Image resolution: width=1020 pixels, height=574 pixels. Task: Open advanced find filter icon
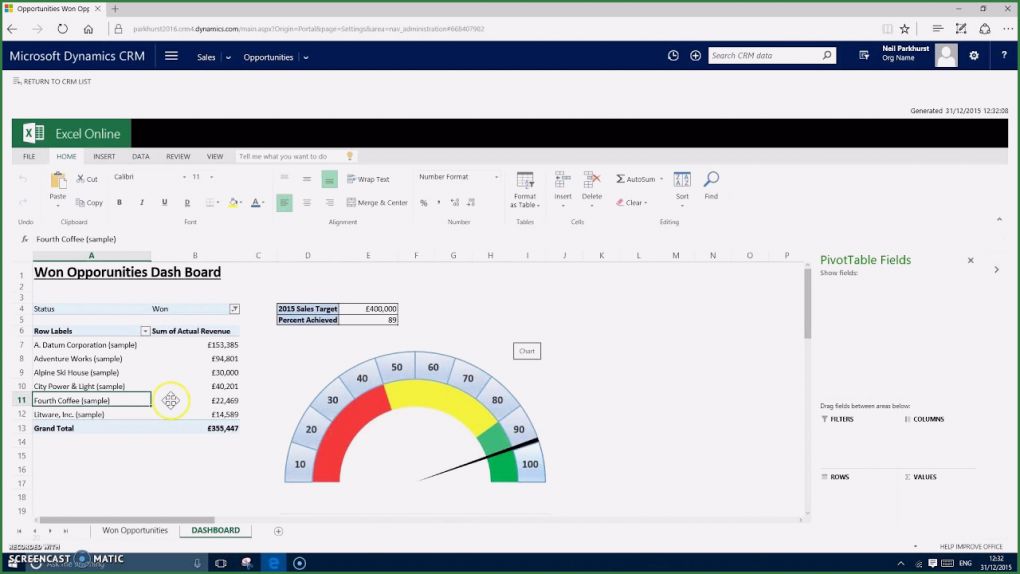click(x=864, y=56)
